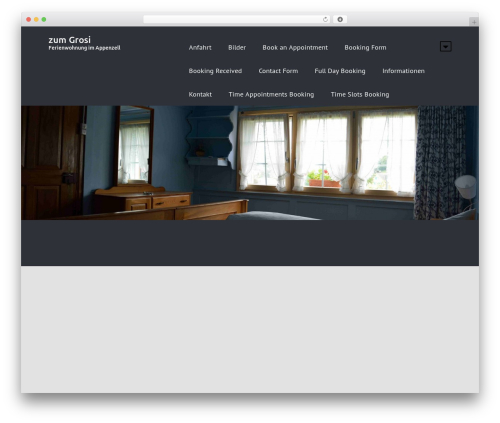Go to Full Day Booking
The height and width of the screenshot is (423, 500).
tap(340, 71)
